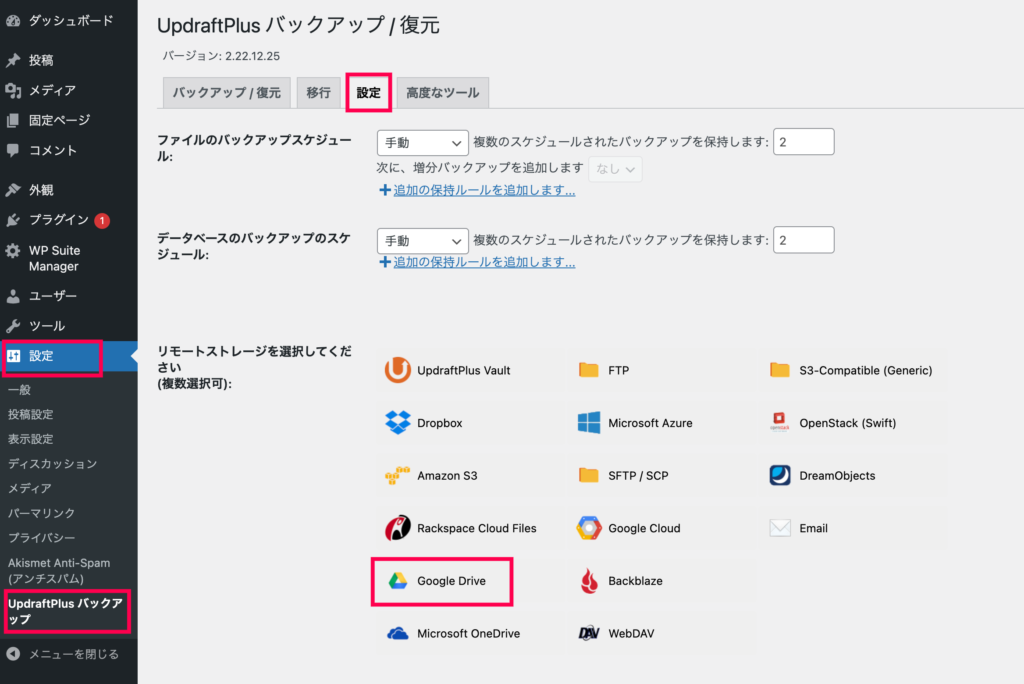The image size is (1024, 684).
Task: Click the 外観 paintbrush icon
Action: (13, 190)
